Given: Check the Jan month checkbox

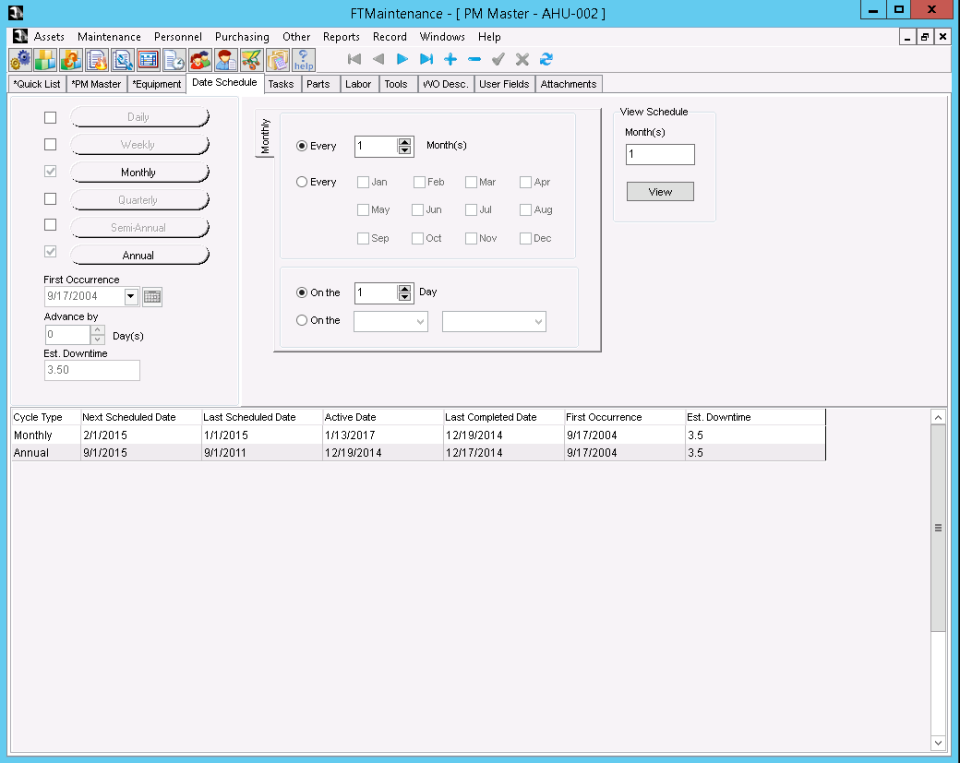Looking at the screenshot, I should pyautogui.click(x=362, y=182).
